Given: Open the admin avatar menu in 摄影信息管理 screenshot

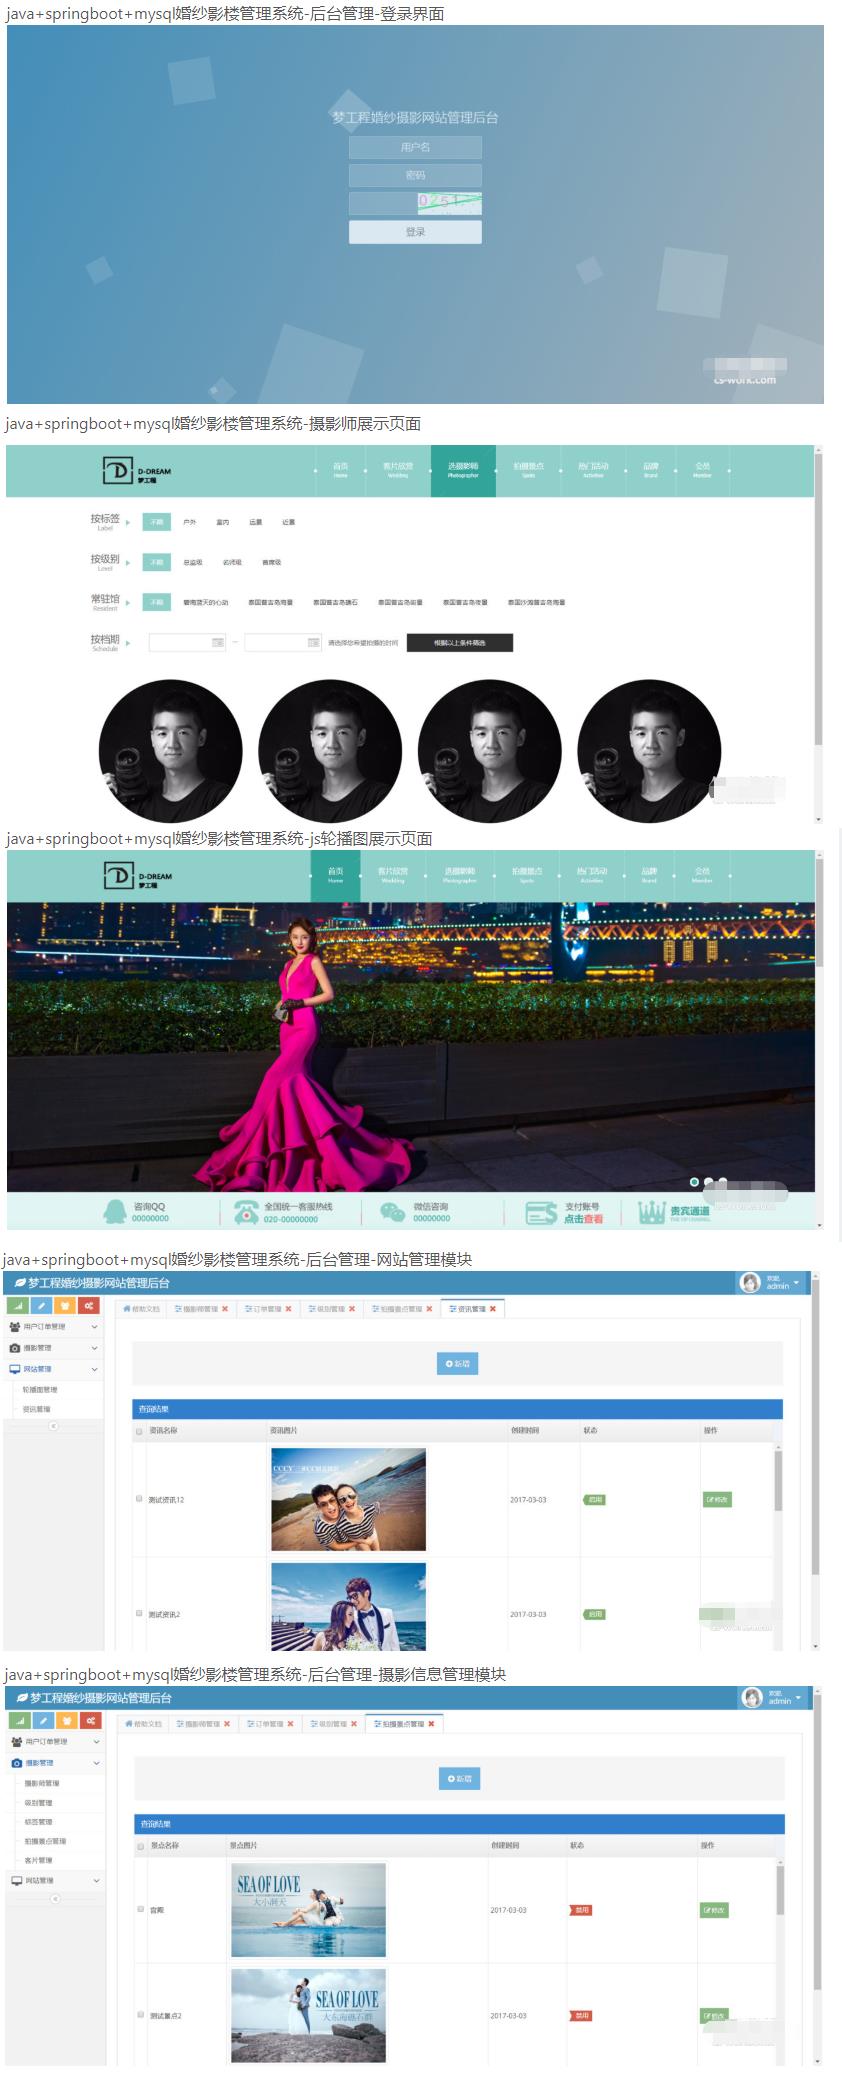Looking at the screenshot, I should coord(771,1698).
